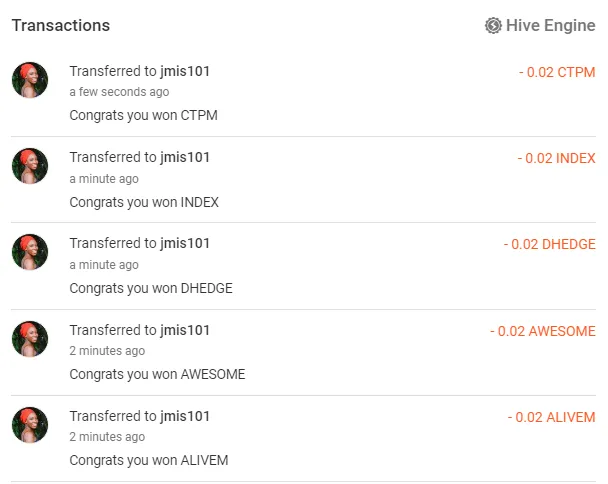Click the 'Congrats you won DHEDGE' memo
The height and width of the screenshot is (484, 608).
[x=151, y=288]
